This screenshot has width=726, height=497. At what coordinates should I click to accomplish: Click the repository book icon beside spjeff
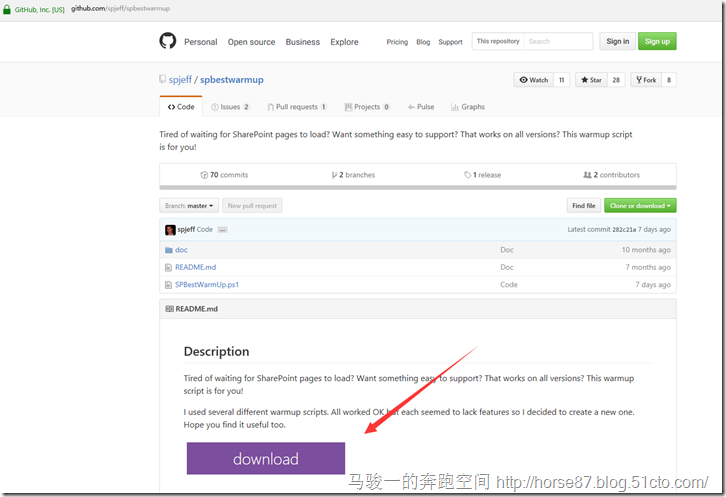pyautogui.click(x=163, y=79)
